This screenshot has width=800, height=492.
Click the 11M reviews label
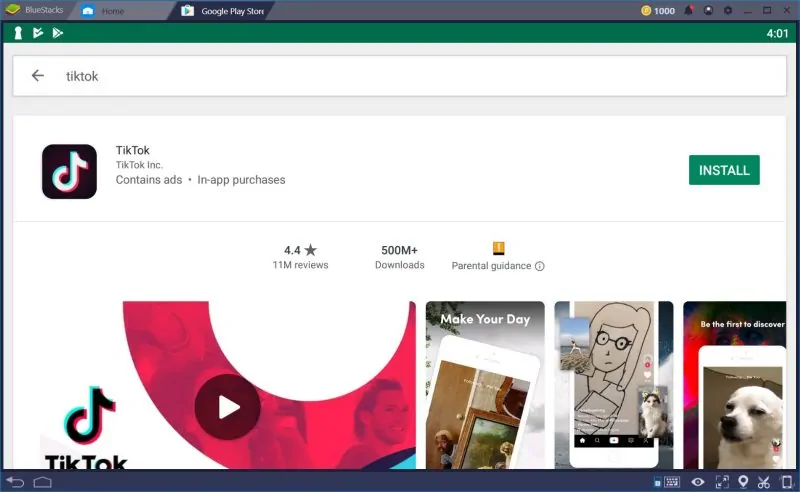click(x=300, y=265)
